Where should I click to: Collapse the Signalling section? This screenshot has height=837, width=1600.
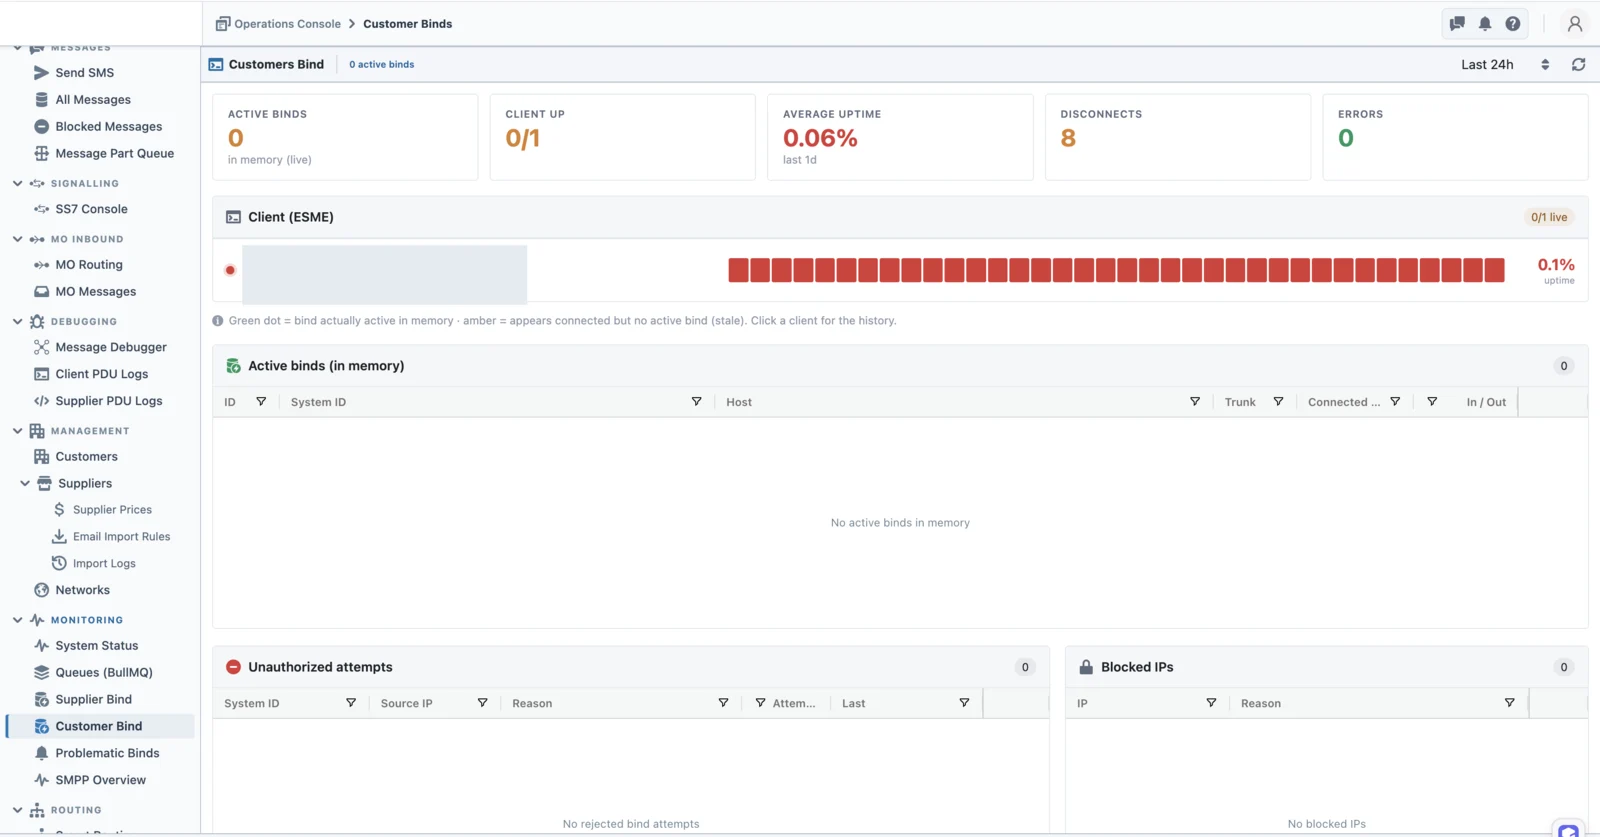[17, 184]
